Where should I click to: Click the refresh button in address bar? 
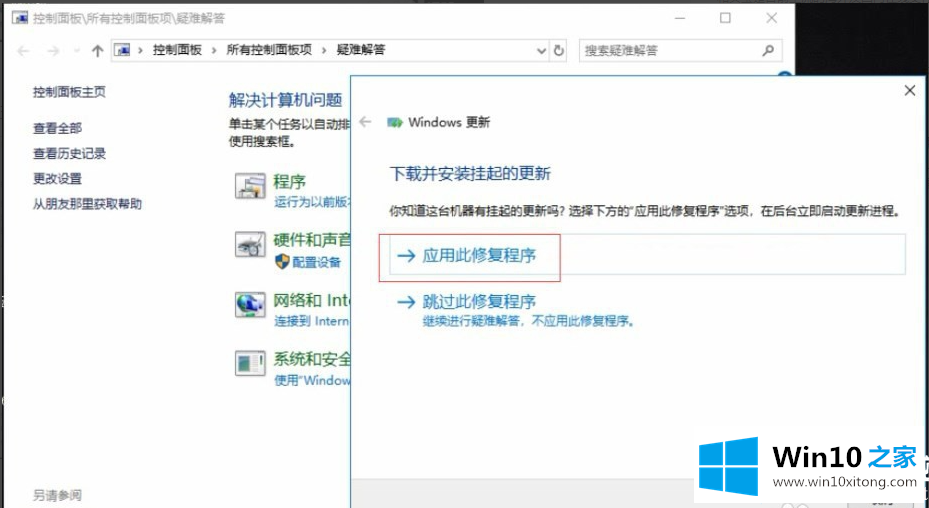coord(559,50)
